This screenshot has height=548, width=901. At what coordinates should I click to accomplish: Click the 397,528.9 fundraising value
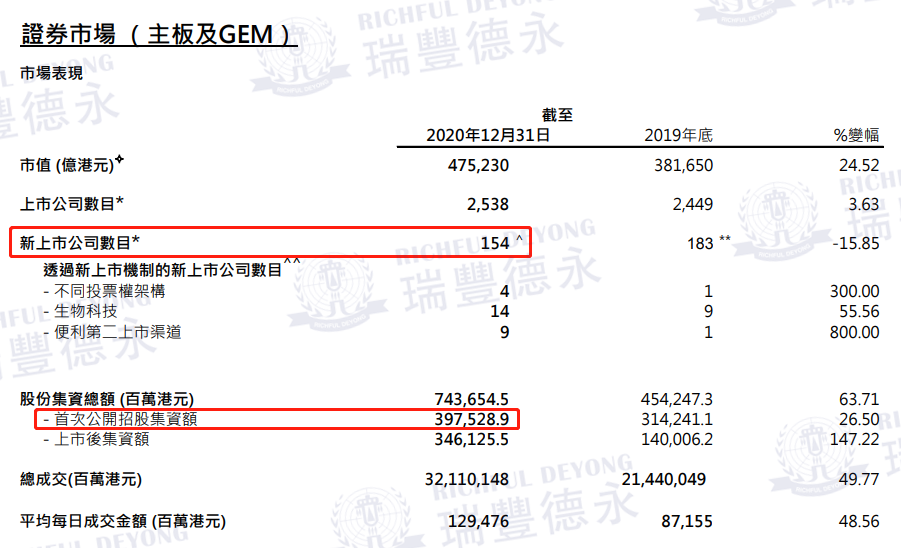470,419
